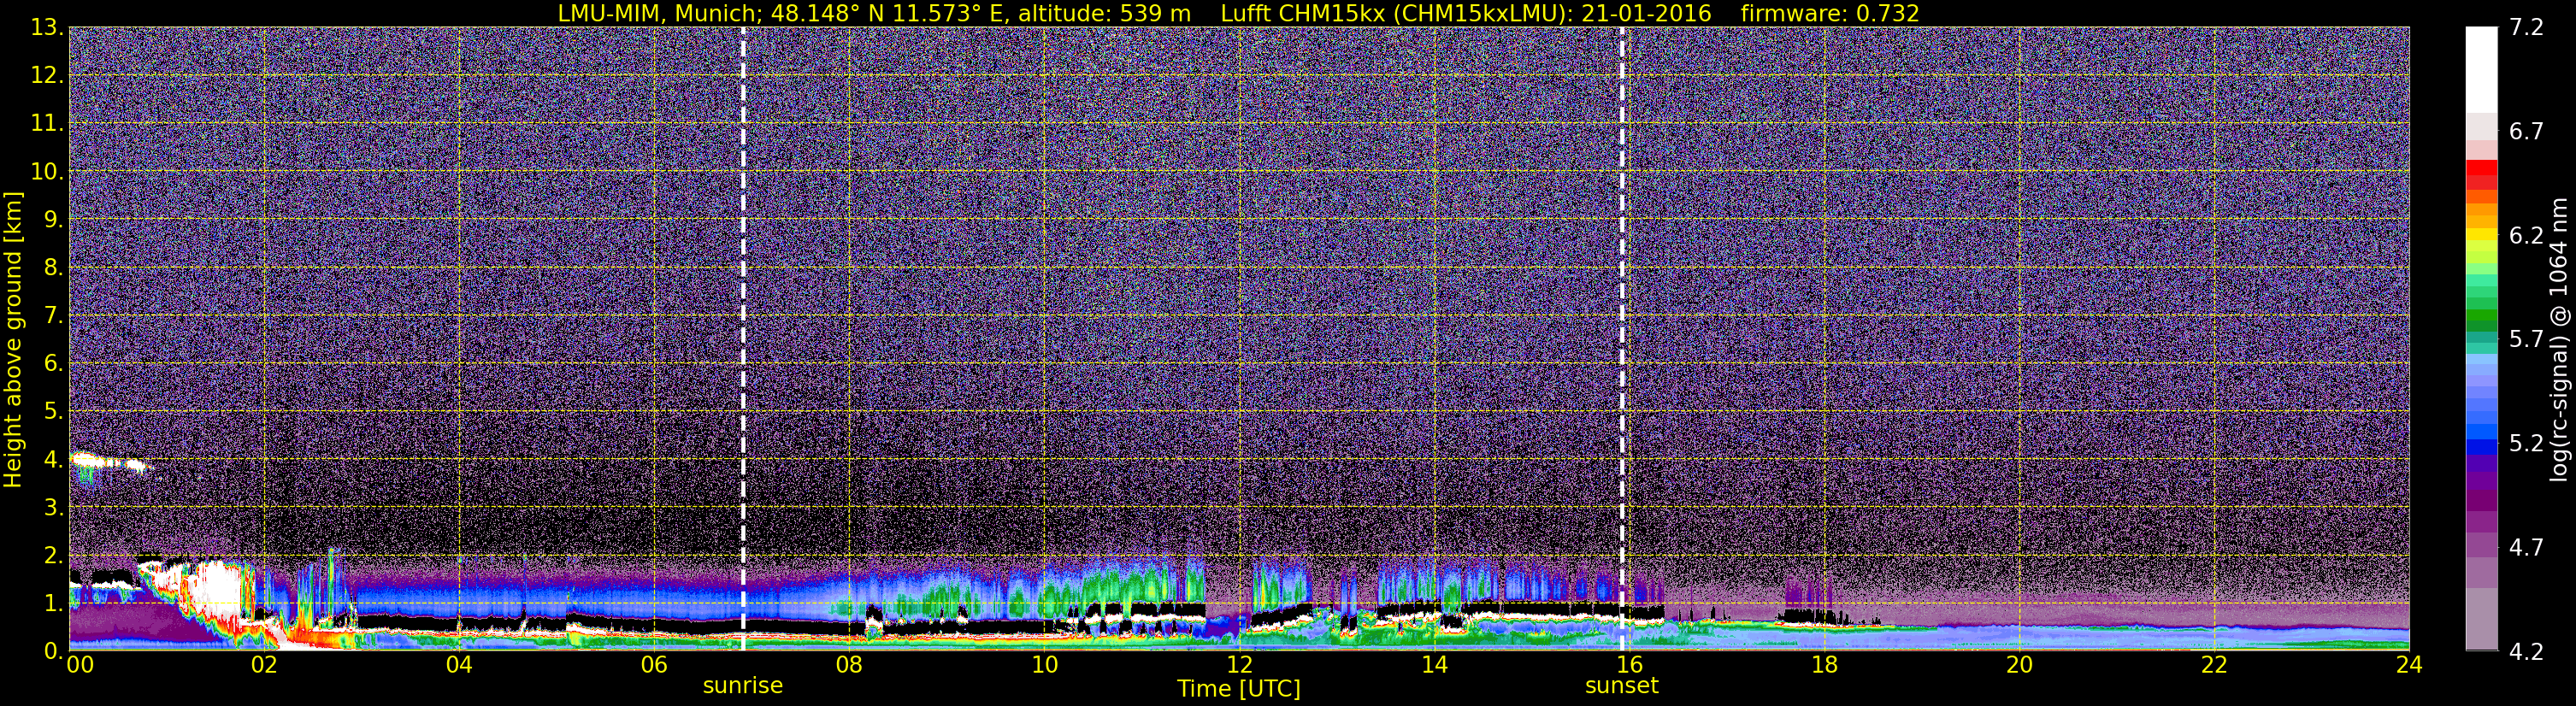Pick the white segment of the colorbar

2481,70
